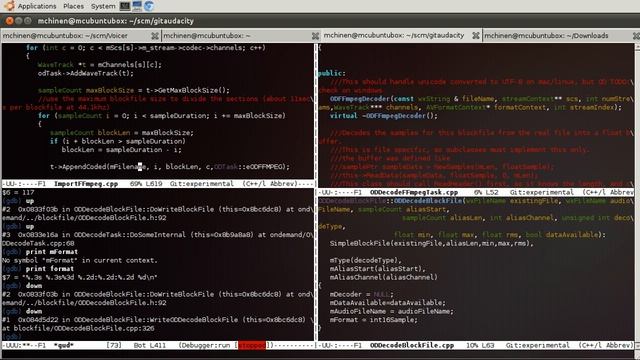Open the Places menu
Screen dimensions: 640x360
[x=73, y=6]
